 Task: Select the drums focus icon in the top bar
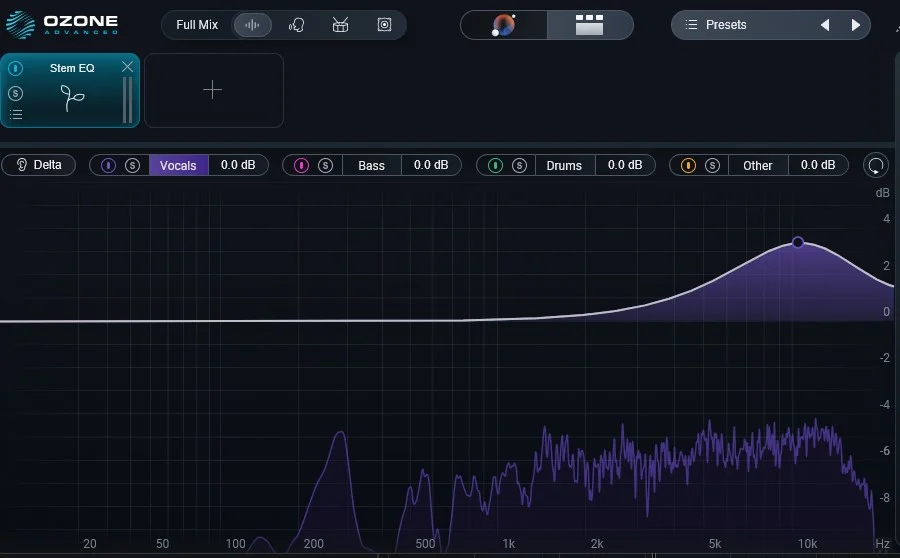click(x=340, y=25)
